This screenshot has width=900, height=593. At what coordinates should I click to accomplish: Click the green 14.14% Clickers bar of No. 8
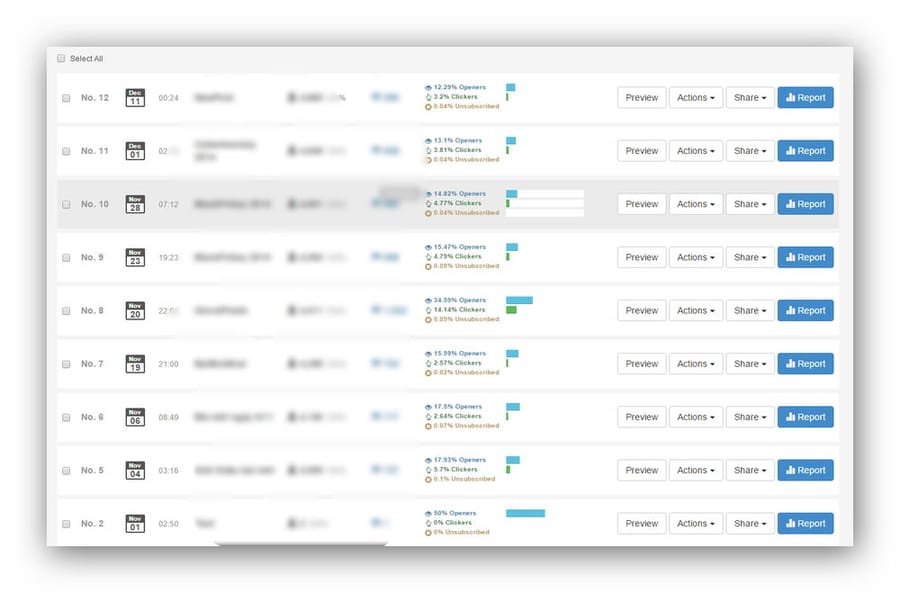click(511, 310)
